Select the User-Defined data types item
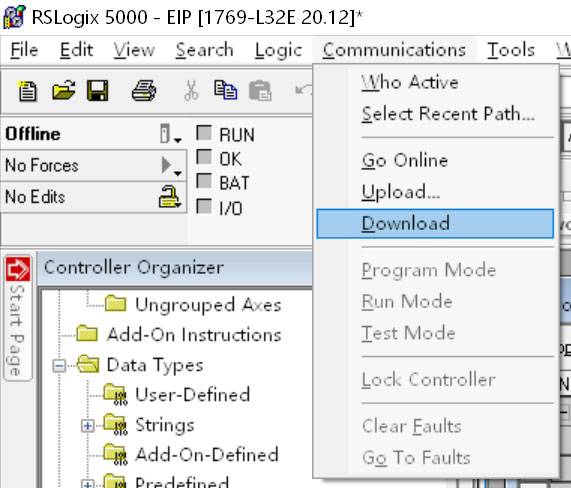Screen dimensions: 571x488 pos(193,395)
